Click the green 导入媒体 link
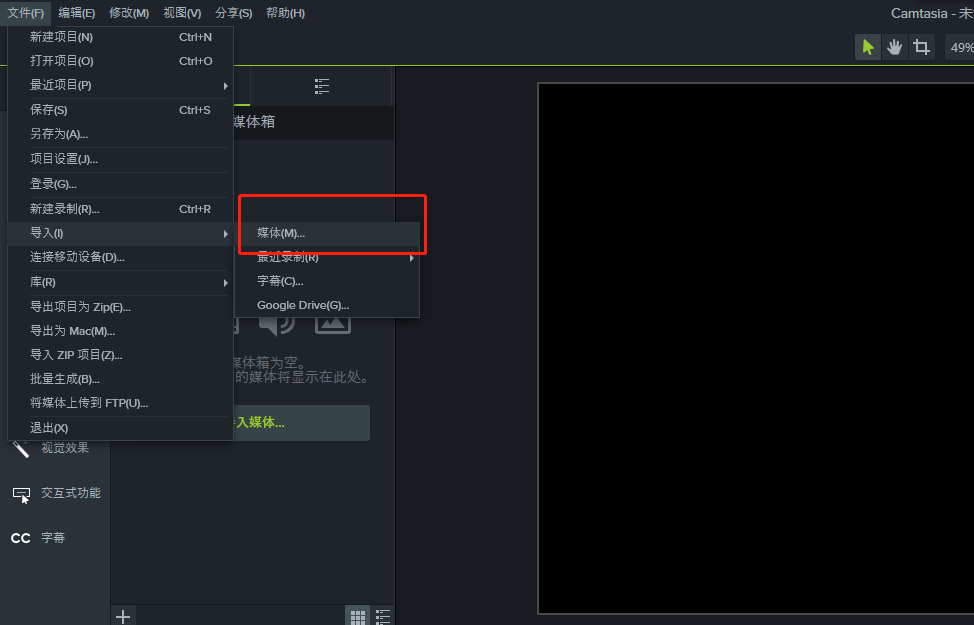Image resolution: width=974 pixels, height=625 pixels. pyautogui.click(x=300, y=422)
